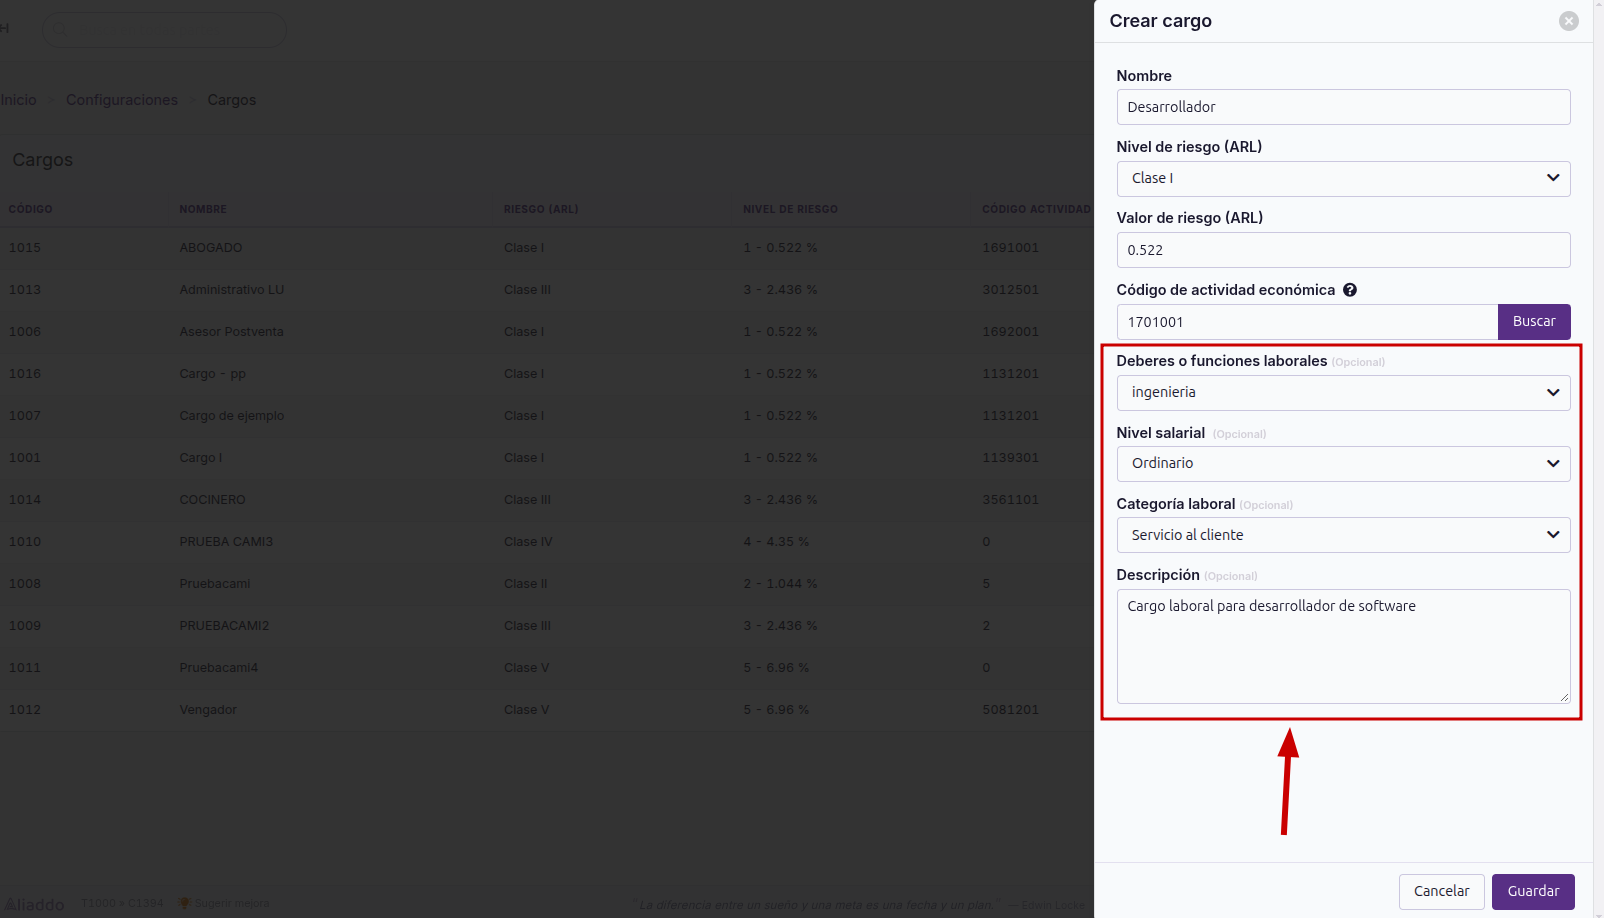Select the PRUEBACAMI2 row name
Screen dimensions: 1604x918
point(224,626)
